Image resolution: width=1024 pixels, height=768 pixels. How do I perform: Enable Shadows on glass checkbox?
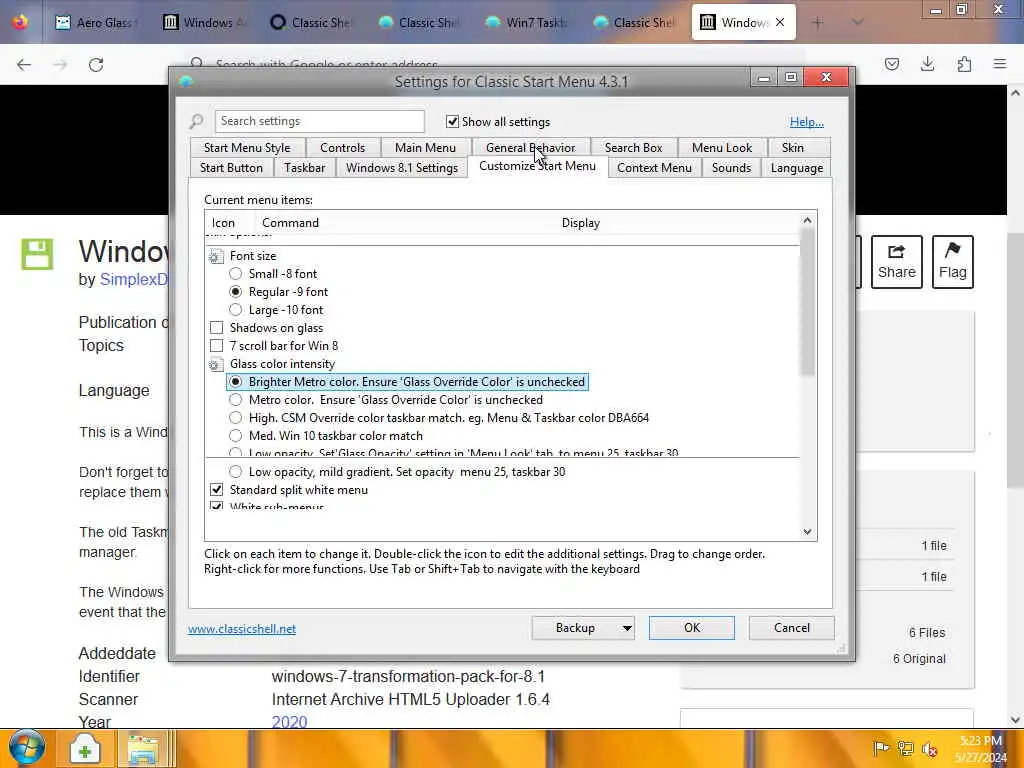coord(216,328)
